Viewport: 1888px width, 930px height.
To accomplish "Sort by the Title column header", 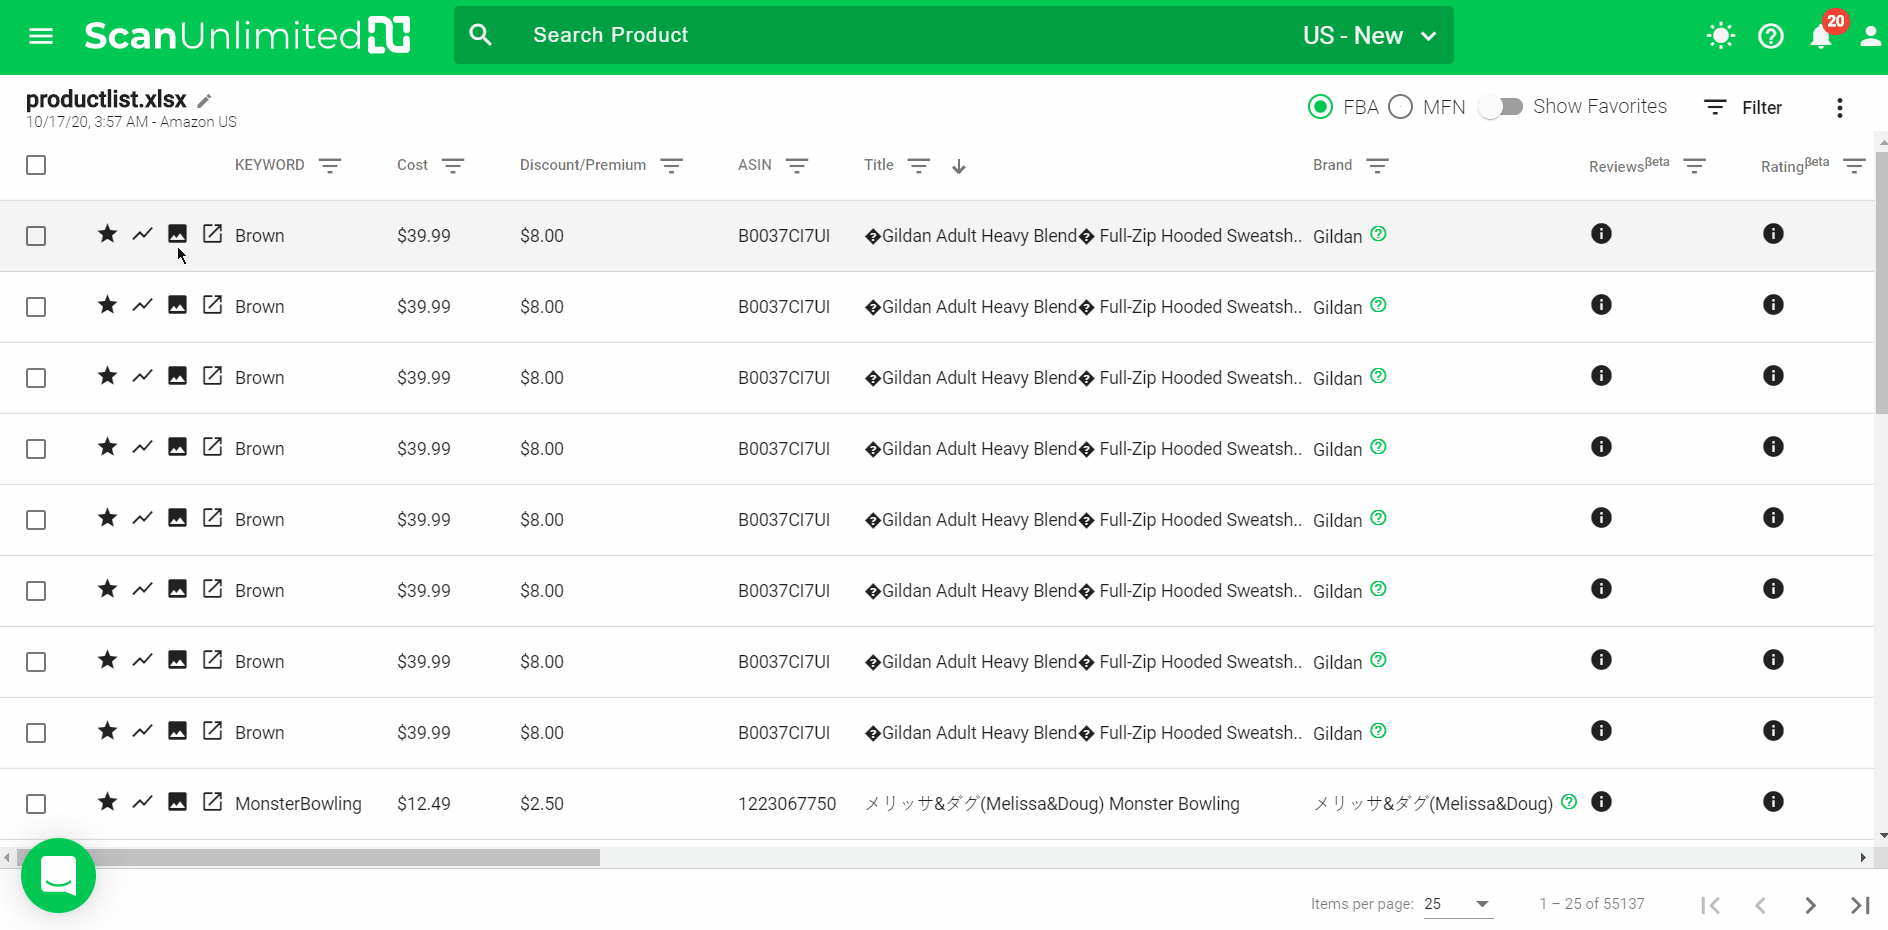I will (x=879, y=165).
